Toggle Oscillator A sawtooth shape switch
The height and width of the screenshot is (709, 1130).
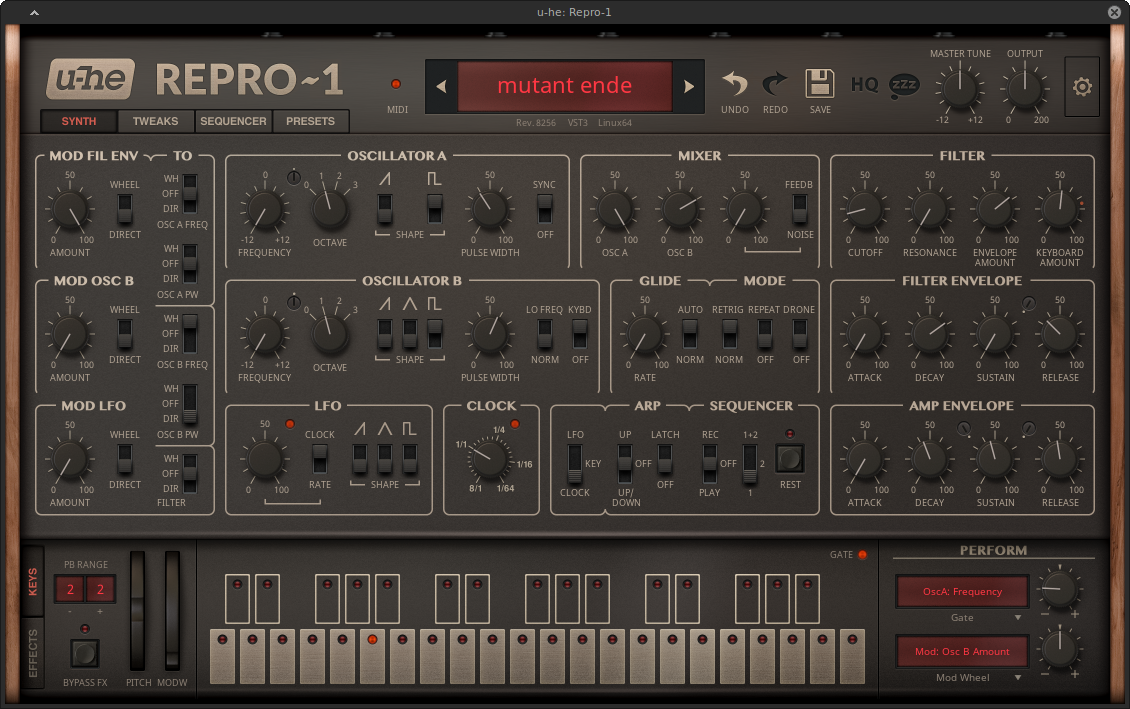click(385, 208)
